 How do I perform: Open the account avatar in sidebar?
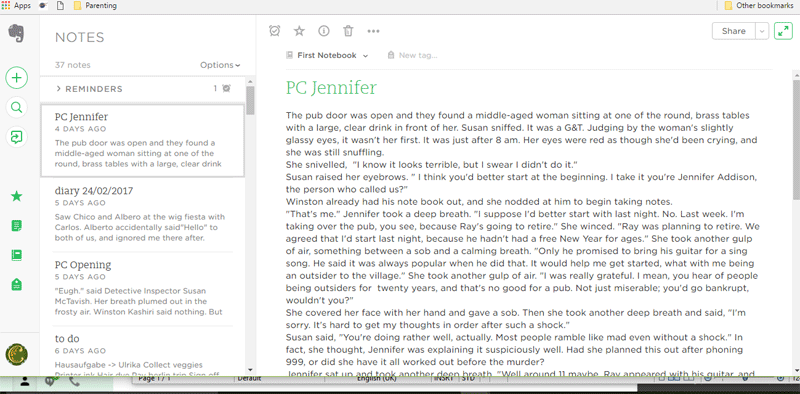pyautogui.click(x=16, y=355)
